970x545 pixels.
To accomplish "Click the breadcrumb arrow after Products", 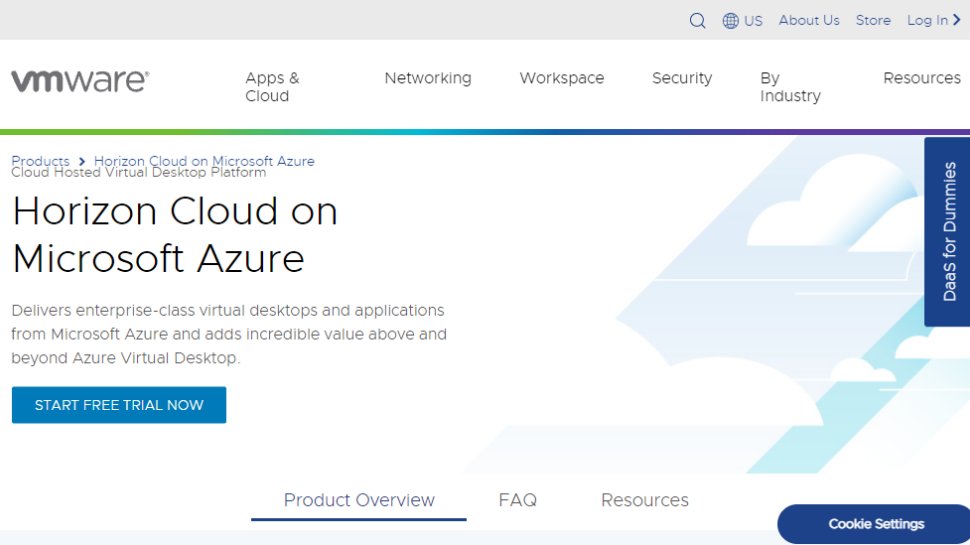I will click(82, 161).
